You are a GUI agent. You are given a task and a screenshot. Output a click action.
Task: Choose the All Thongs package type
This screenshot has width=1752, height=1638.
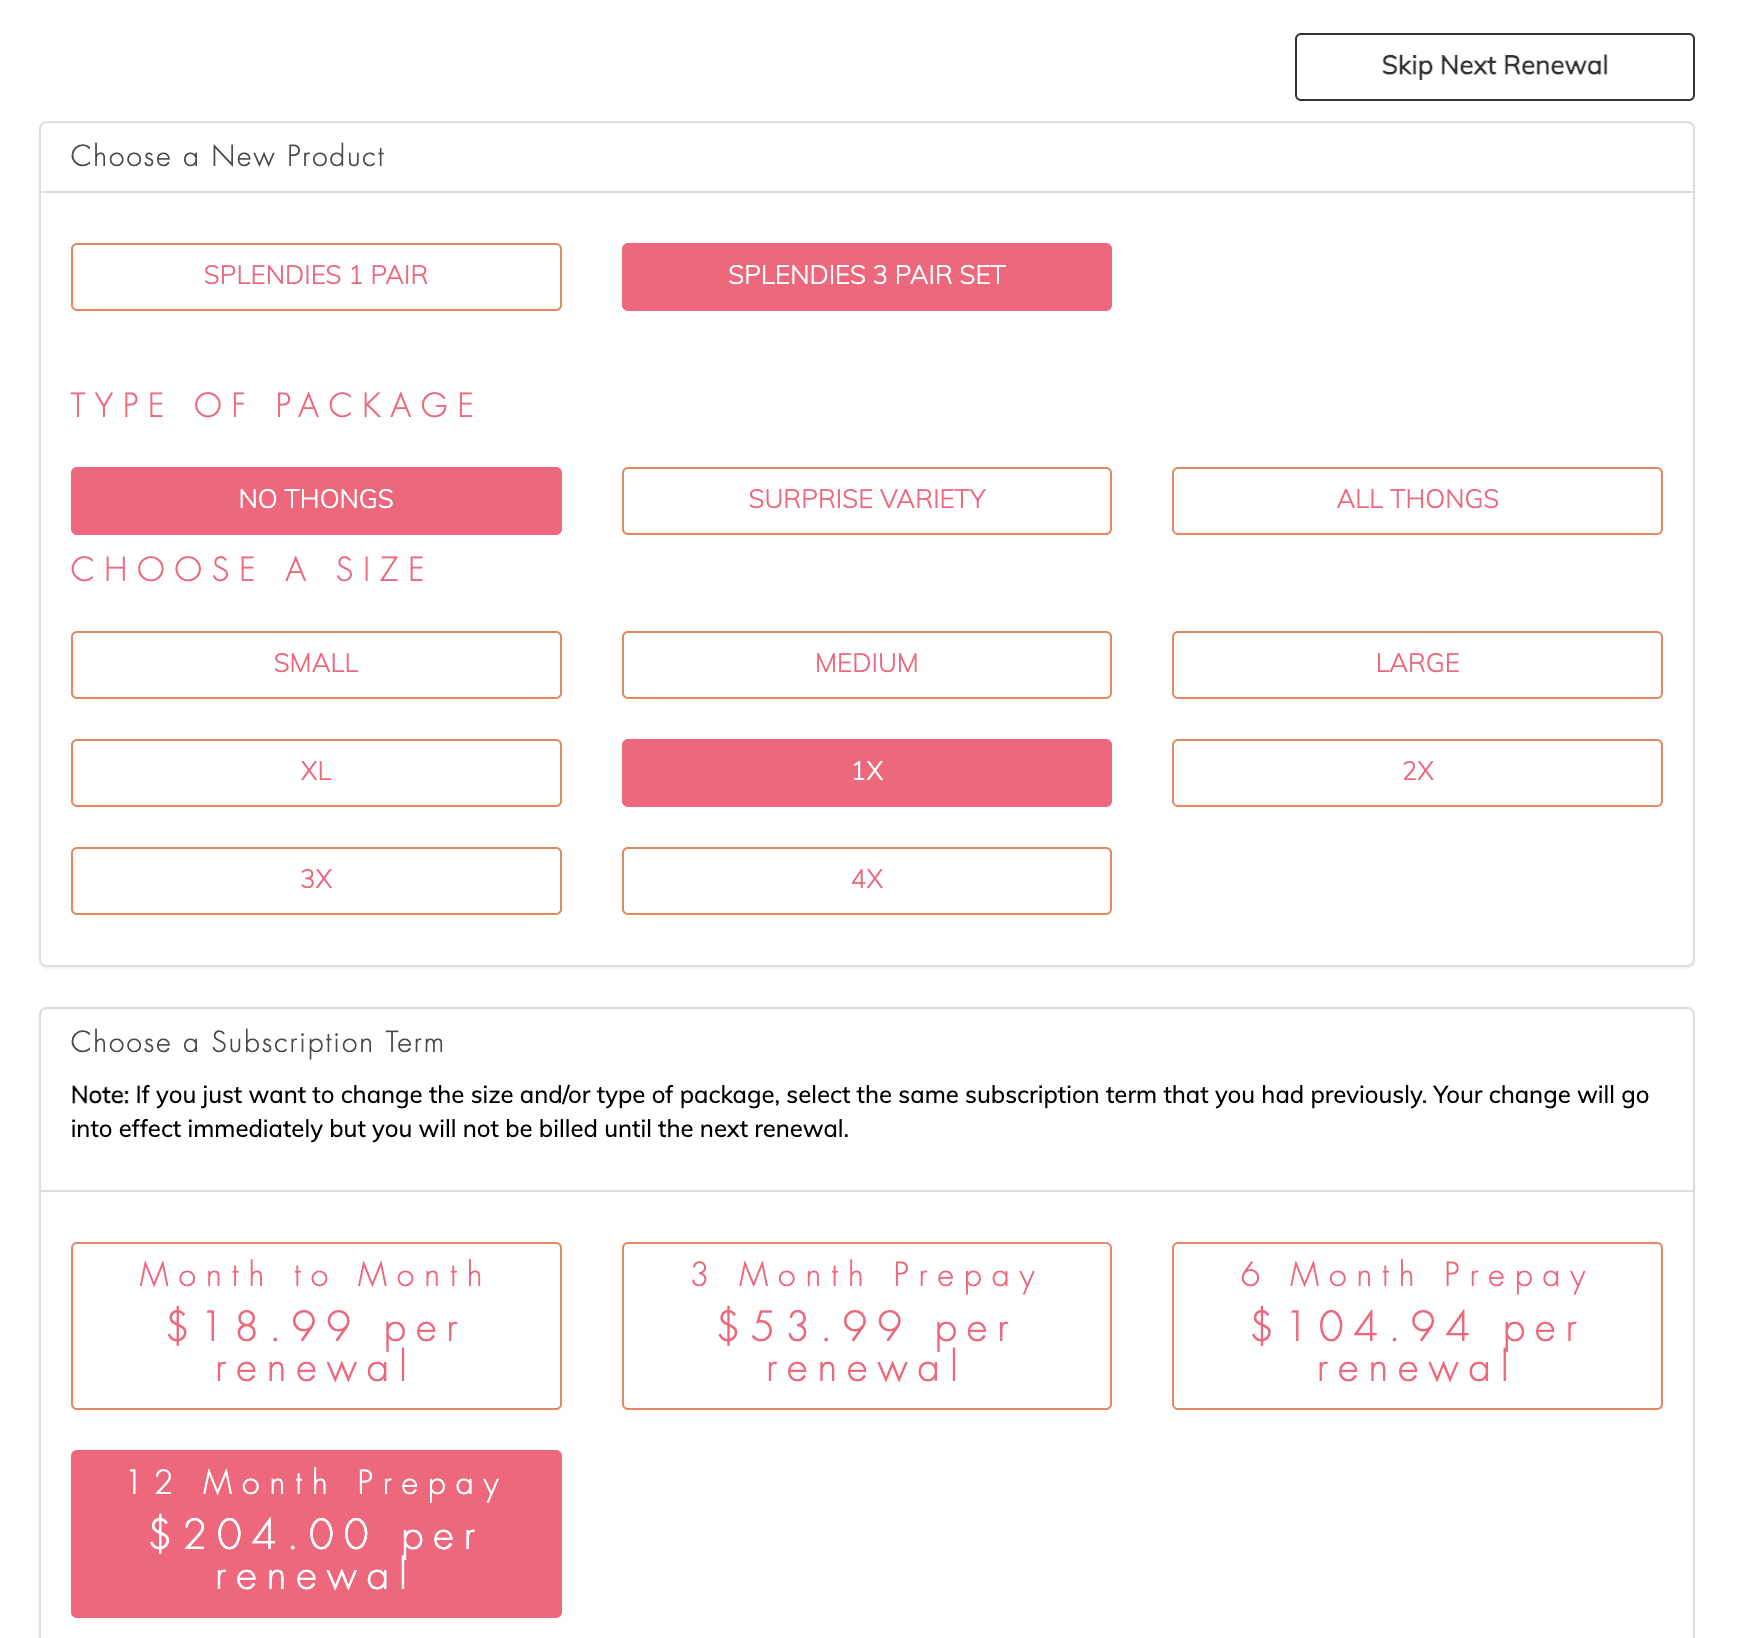1417,501
